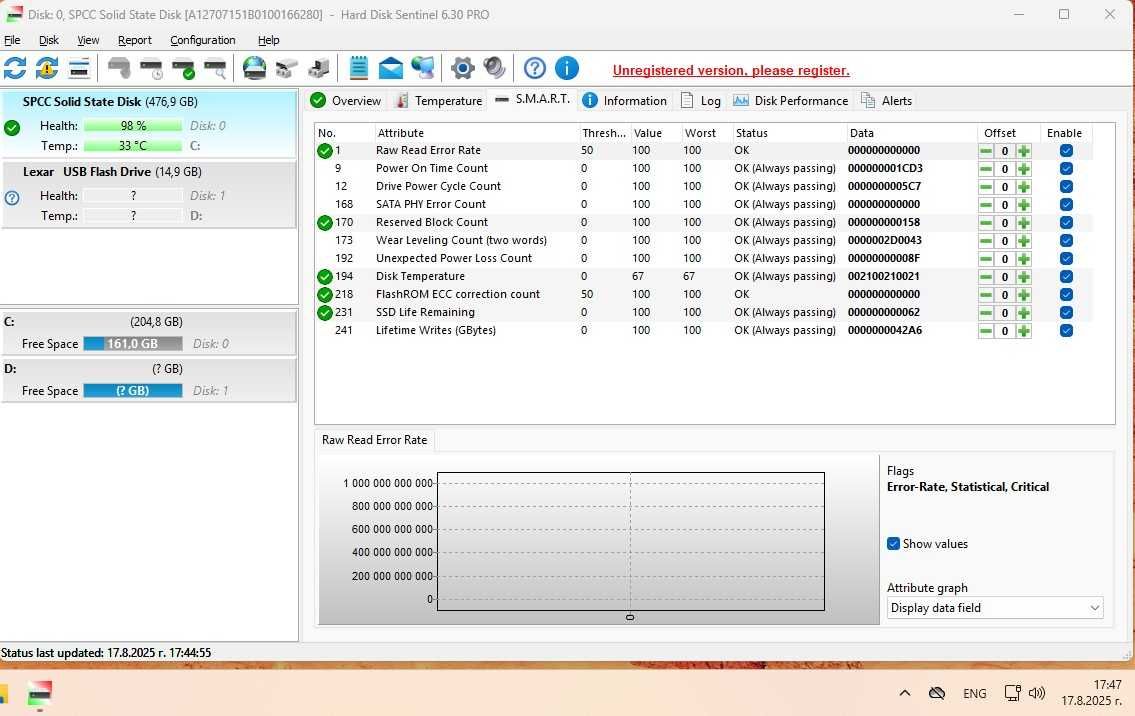Select the SPCC Solid State Disk entry
The width and height of the screenshot is (1135, 716).
pyautogui.click(x=149, y=123)
